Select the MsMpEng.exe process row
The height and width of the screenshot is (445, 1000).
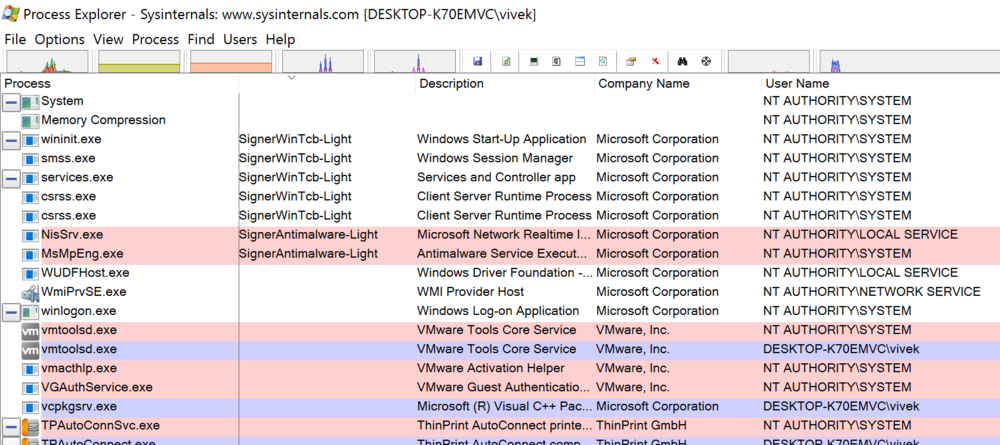[82, 254]
